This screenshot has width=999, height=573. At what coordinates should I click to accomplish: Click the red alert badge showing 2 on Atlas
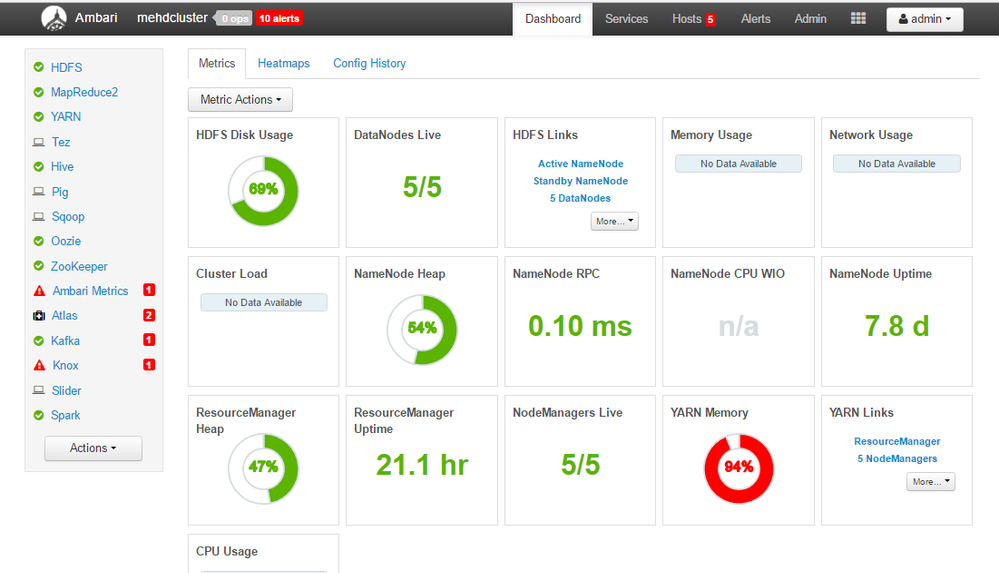tap(149, 315)
